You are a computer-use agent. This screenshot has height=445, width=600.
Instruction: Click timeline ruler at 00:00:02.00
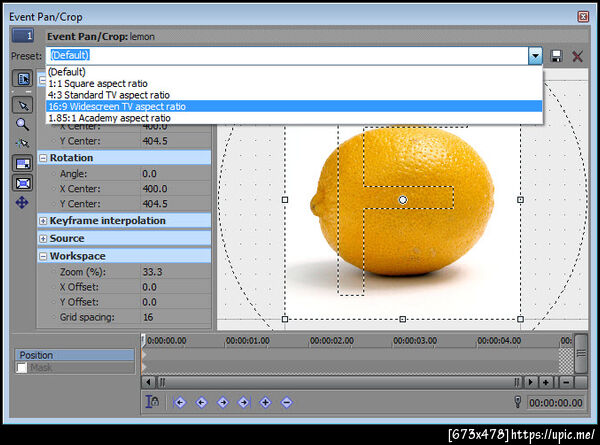click(x=331, y=341)
